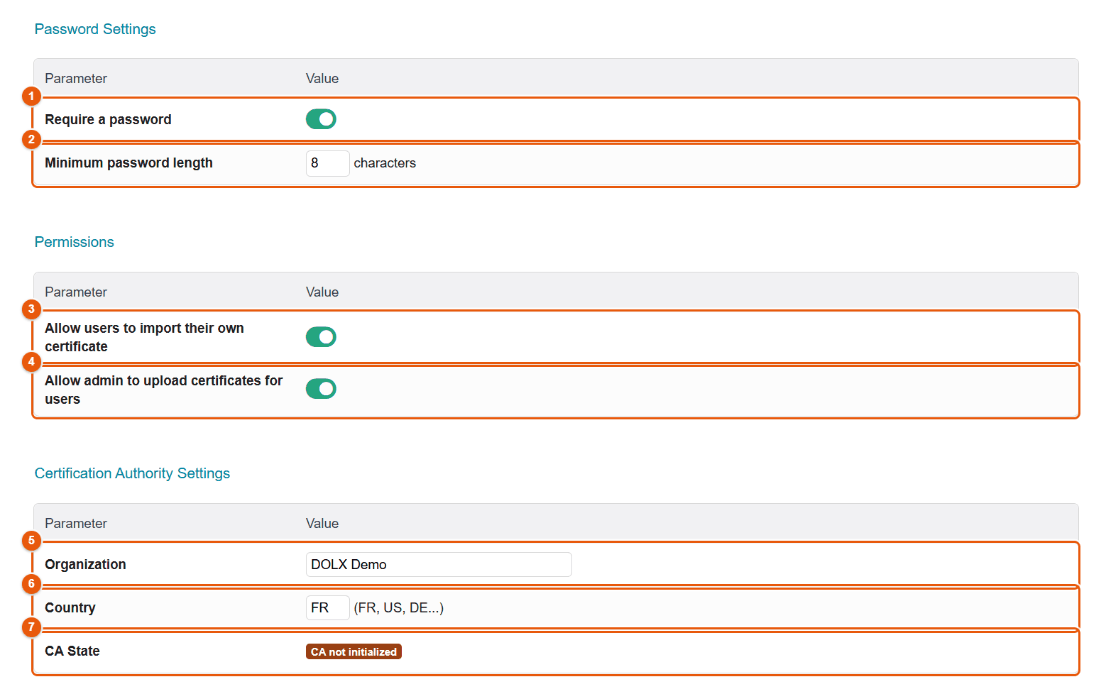Screen dimensions: 1106x694
Task: Click the Country code input field
Action: click(x=327, y=607)
